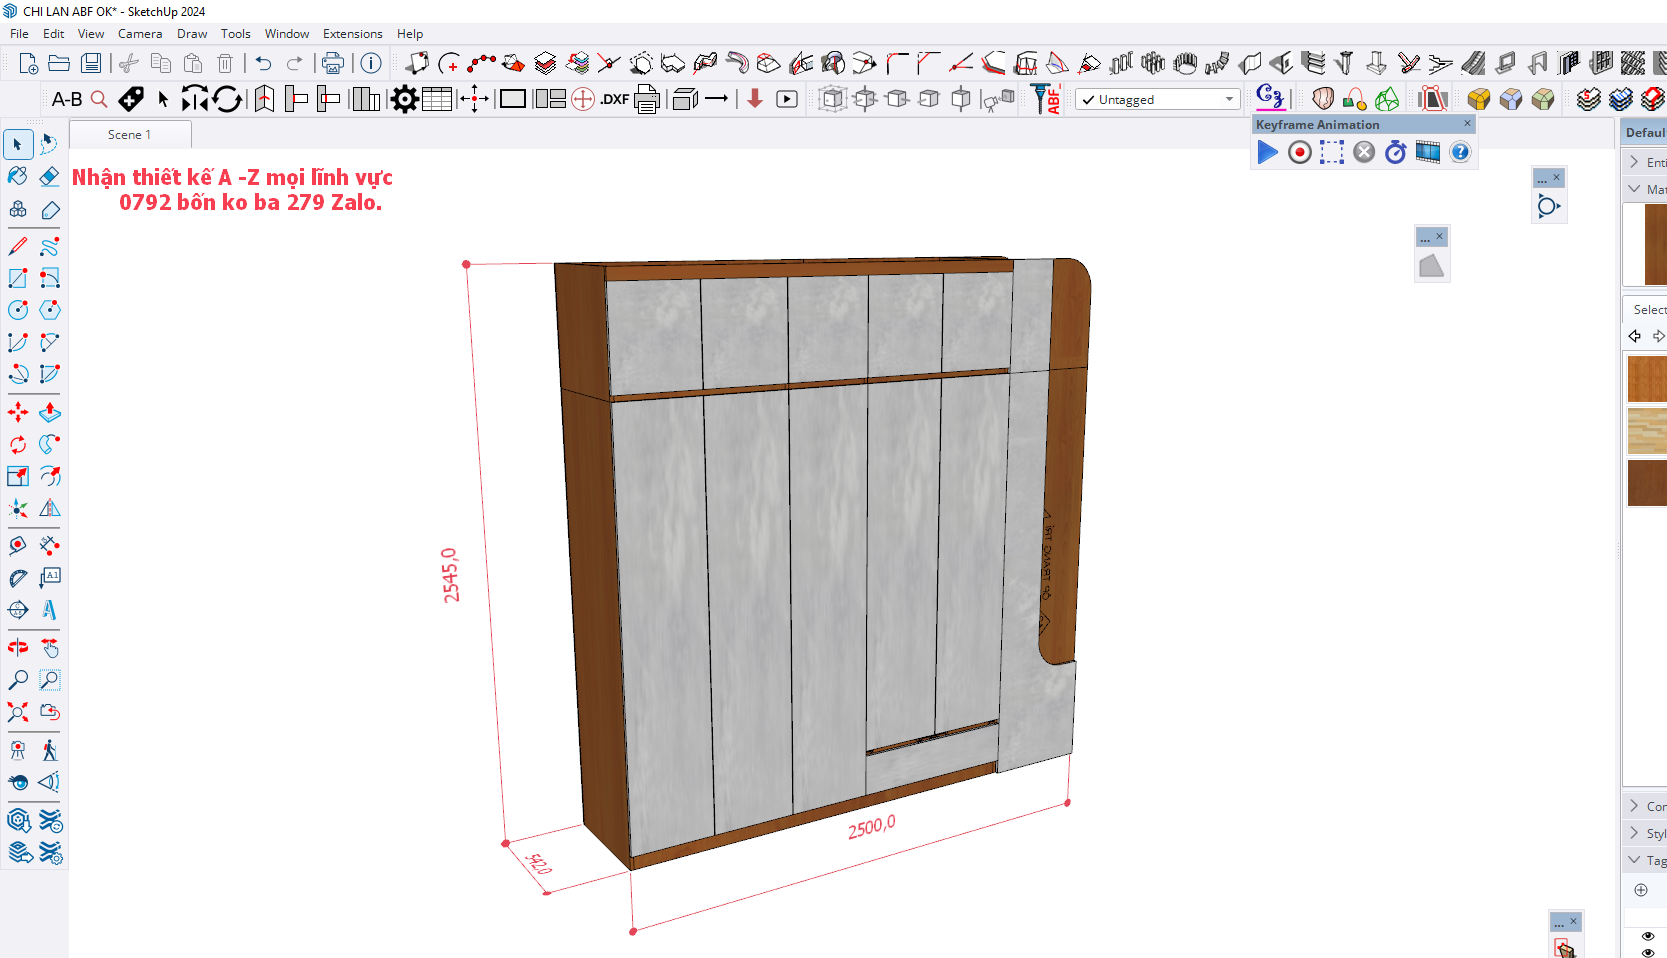This screenshot has width=1667, height=958.
Task: Click the Add Tag plus button
Action: 1641,890
